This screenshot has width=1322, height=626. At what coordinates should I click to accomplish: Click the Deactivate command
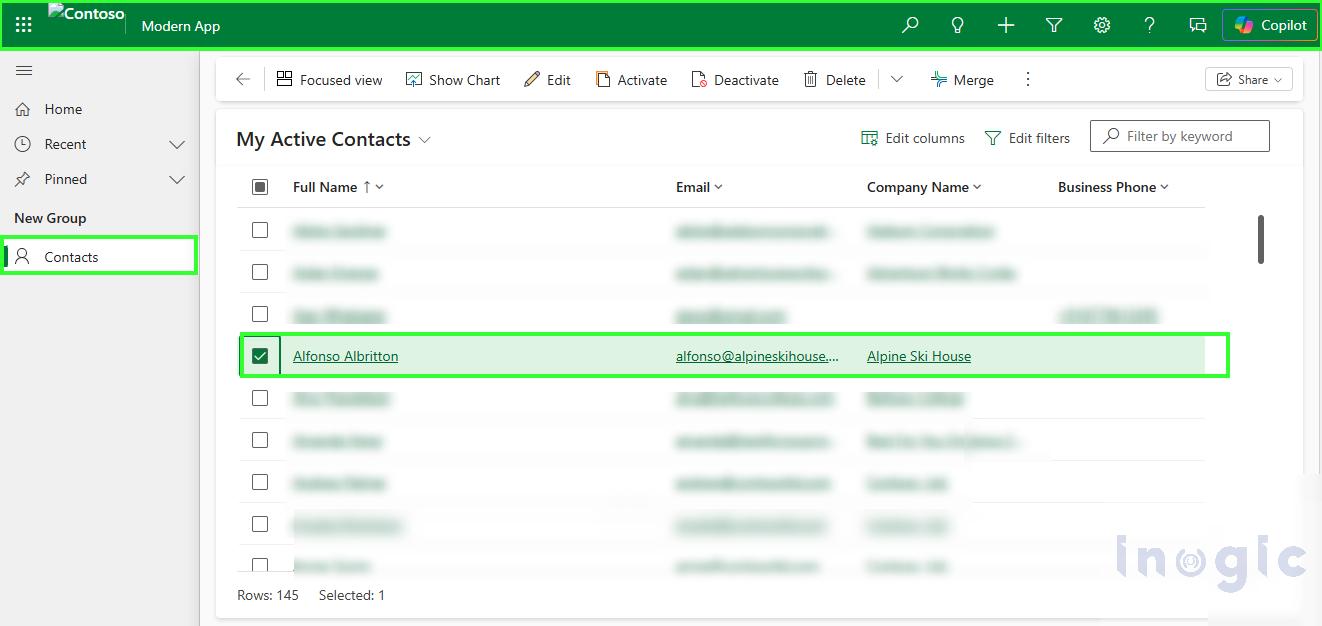click(x=735, y=80)
